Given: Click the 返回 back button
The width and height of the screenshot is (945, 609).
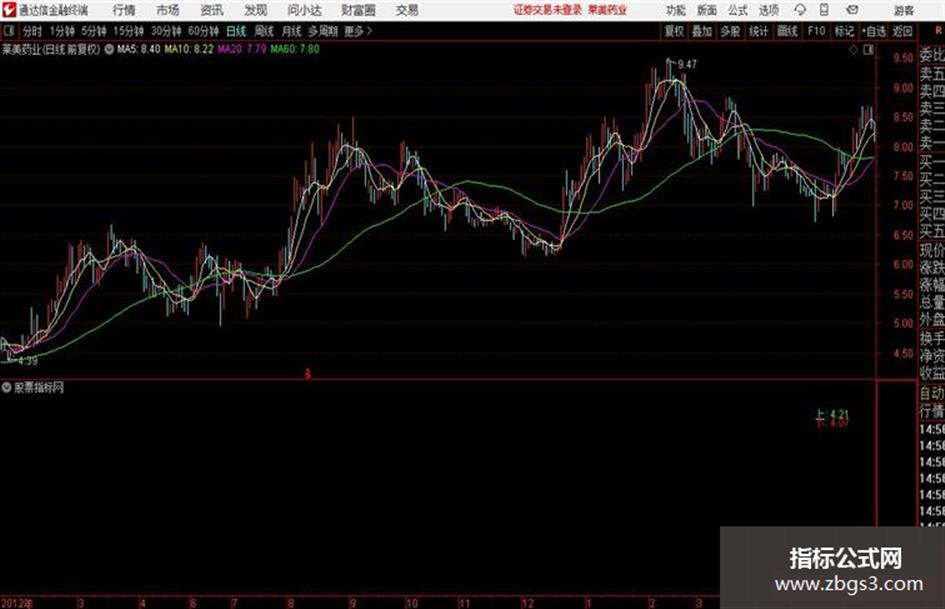Looking at the screenshot, I should (902, 31).
